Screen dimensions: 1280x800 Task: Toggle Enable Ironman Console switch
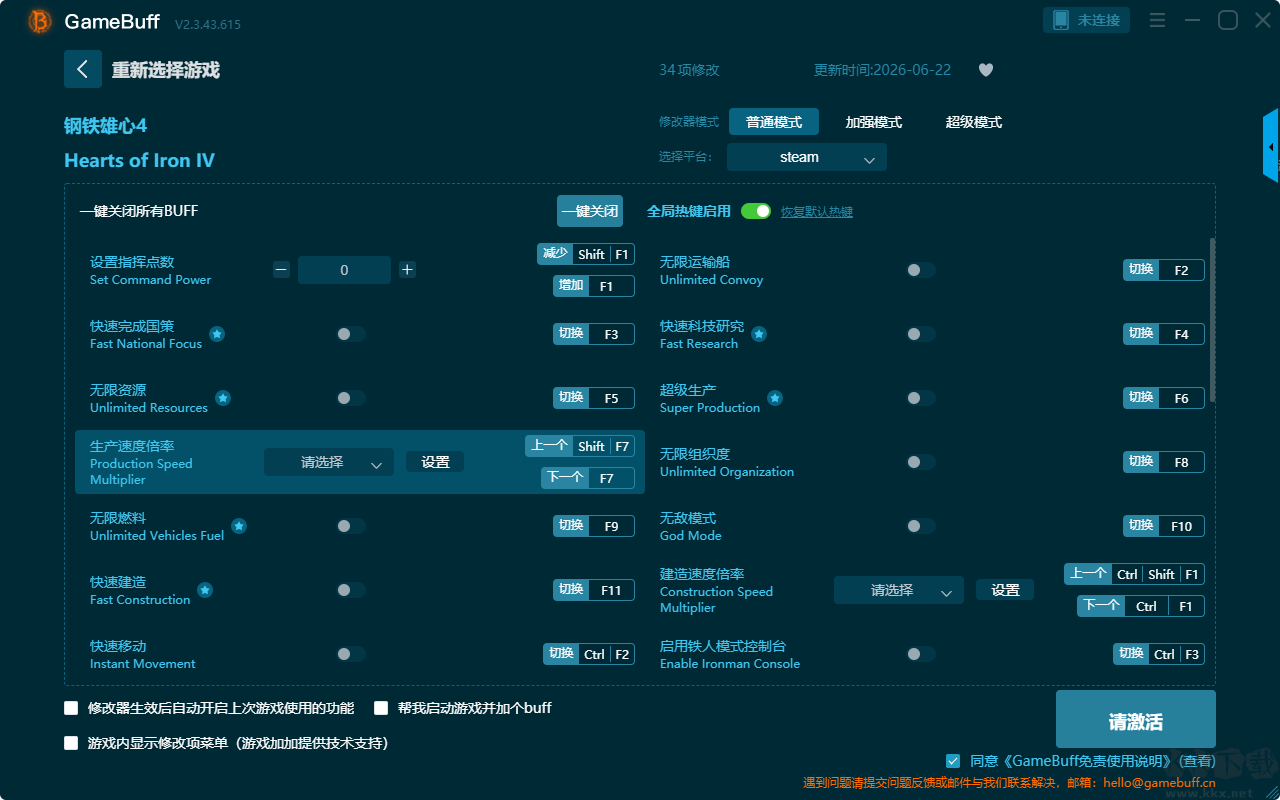coord(921,654)
